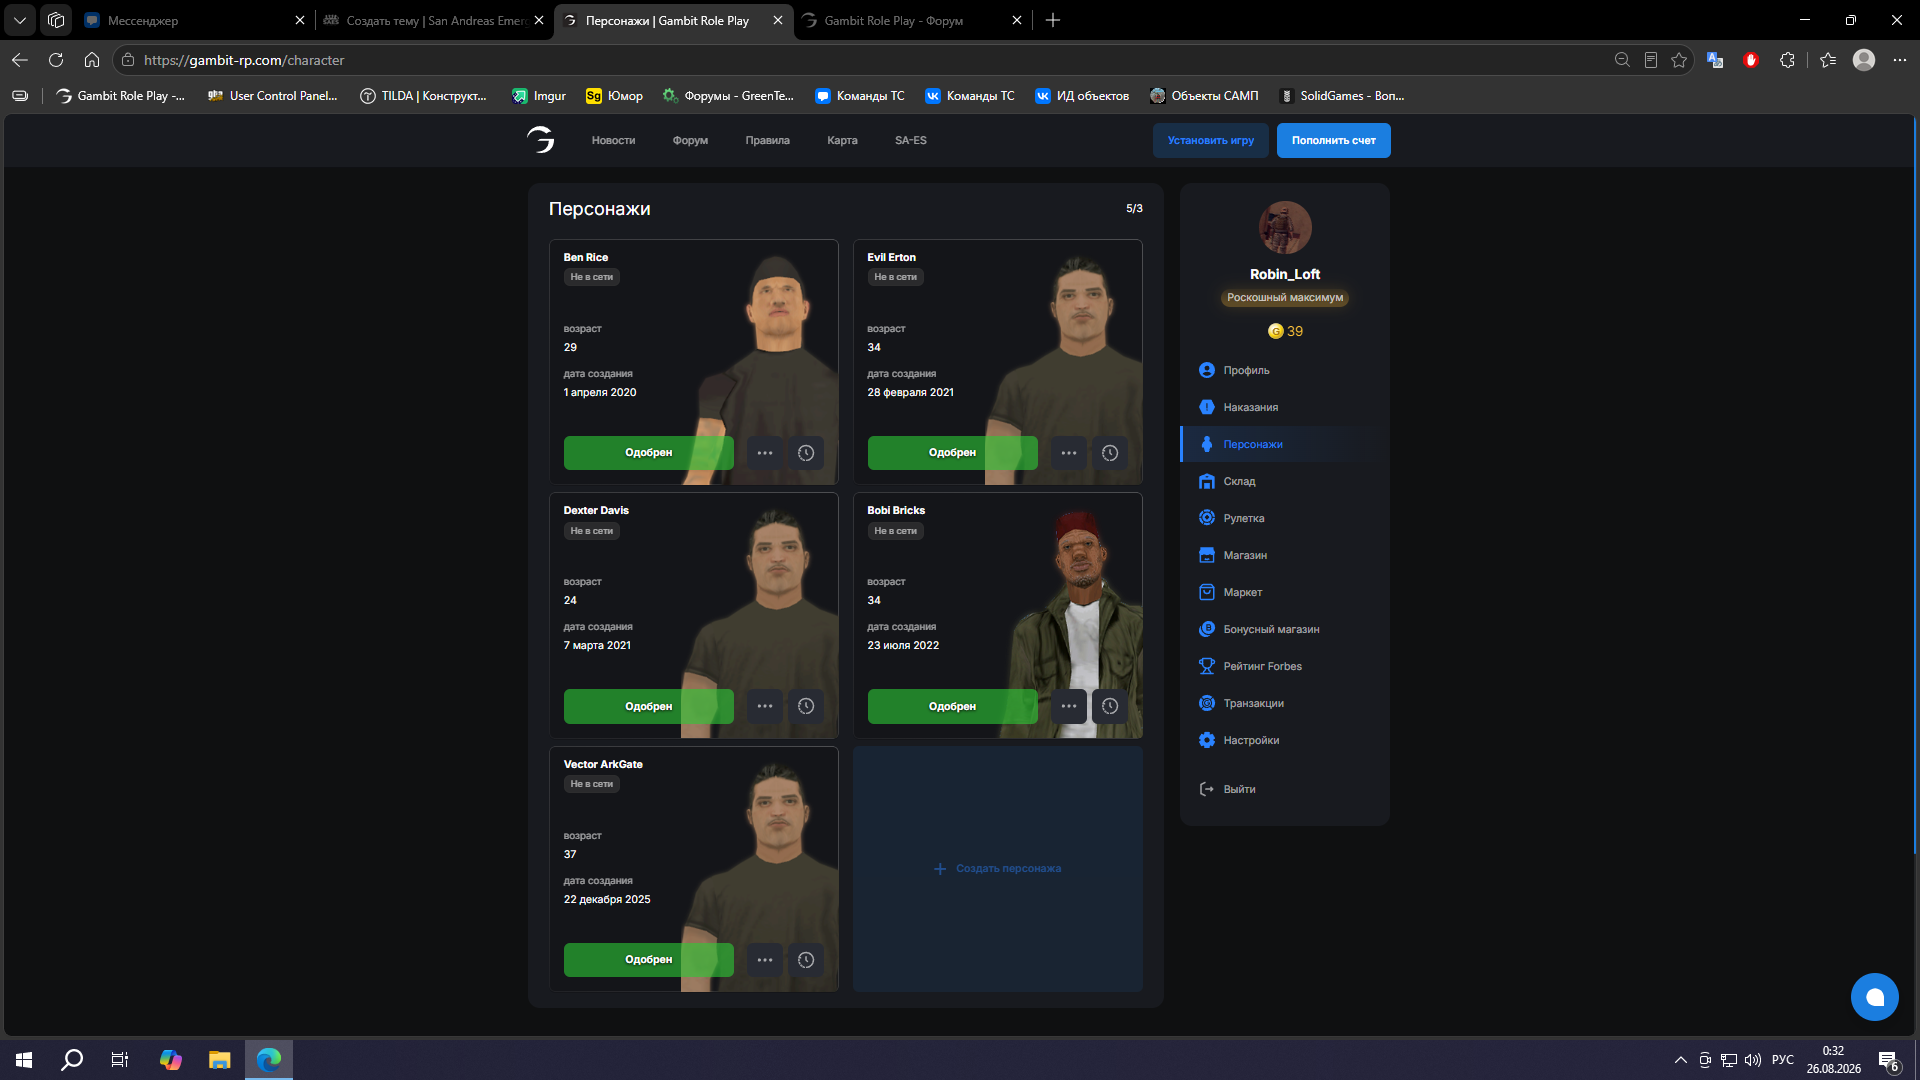Viewport: 1920px width, 1080px height.
Task: Click the gold coin balance 39
Action: click(x=1285, y=331)
